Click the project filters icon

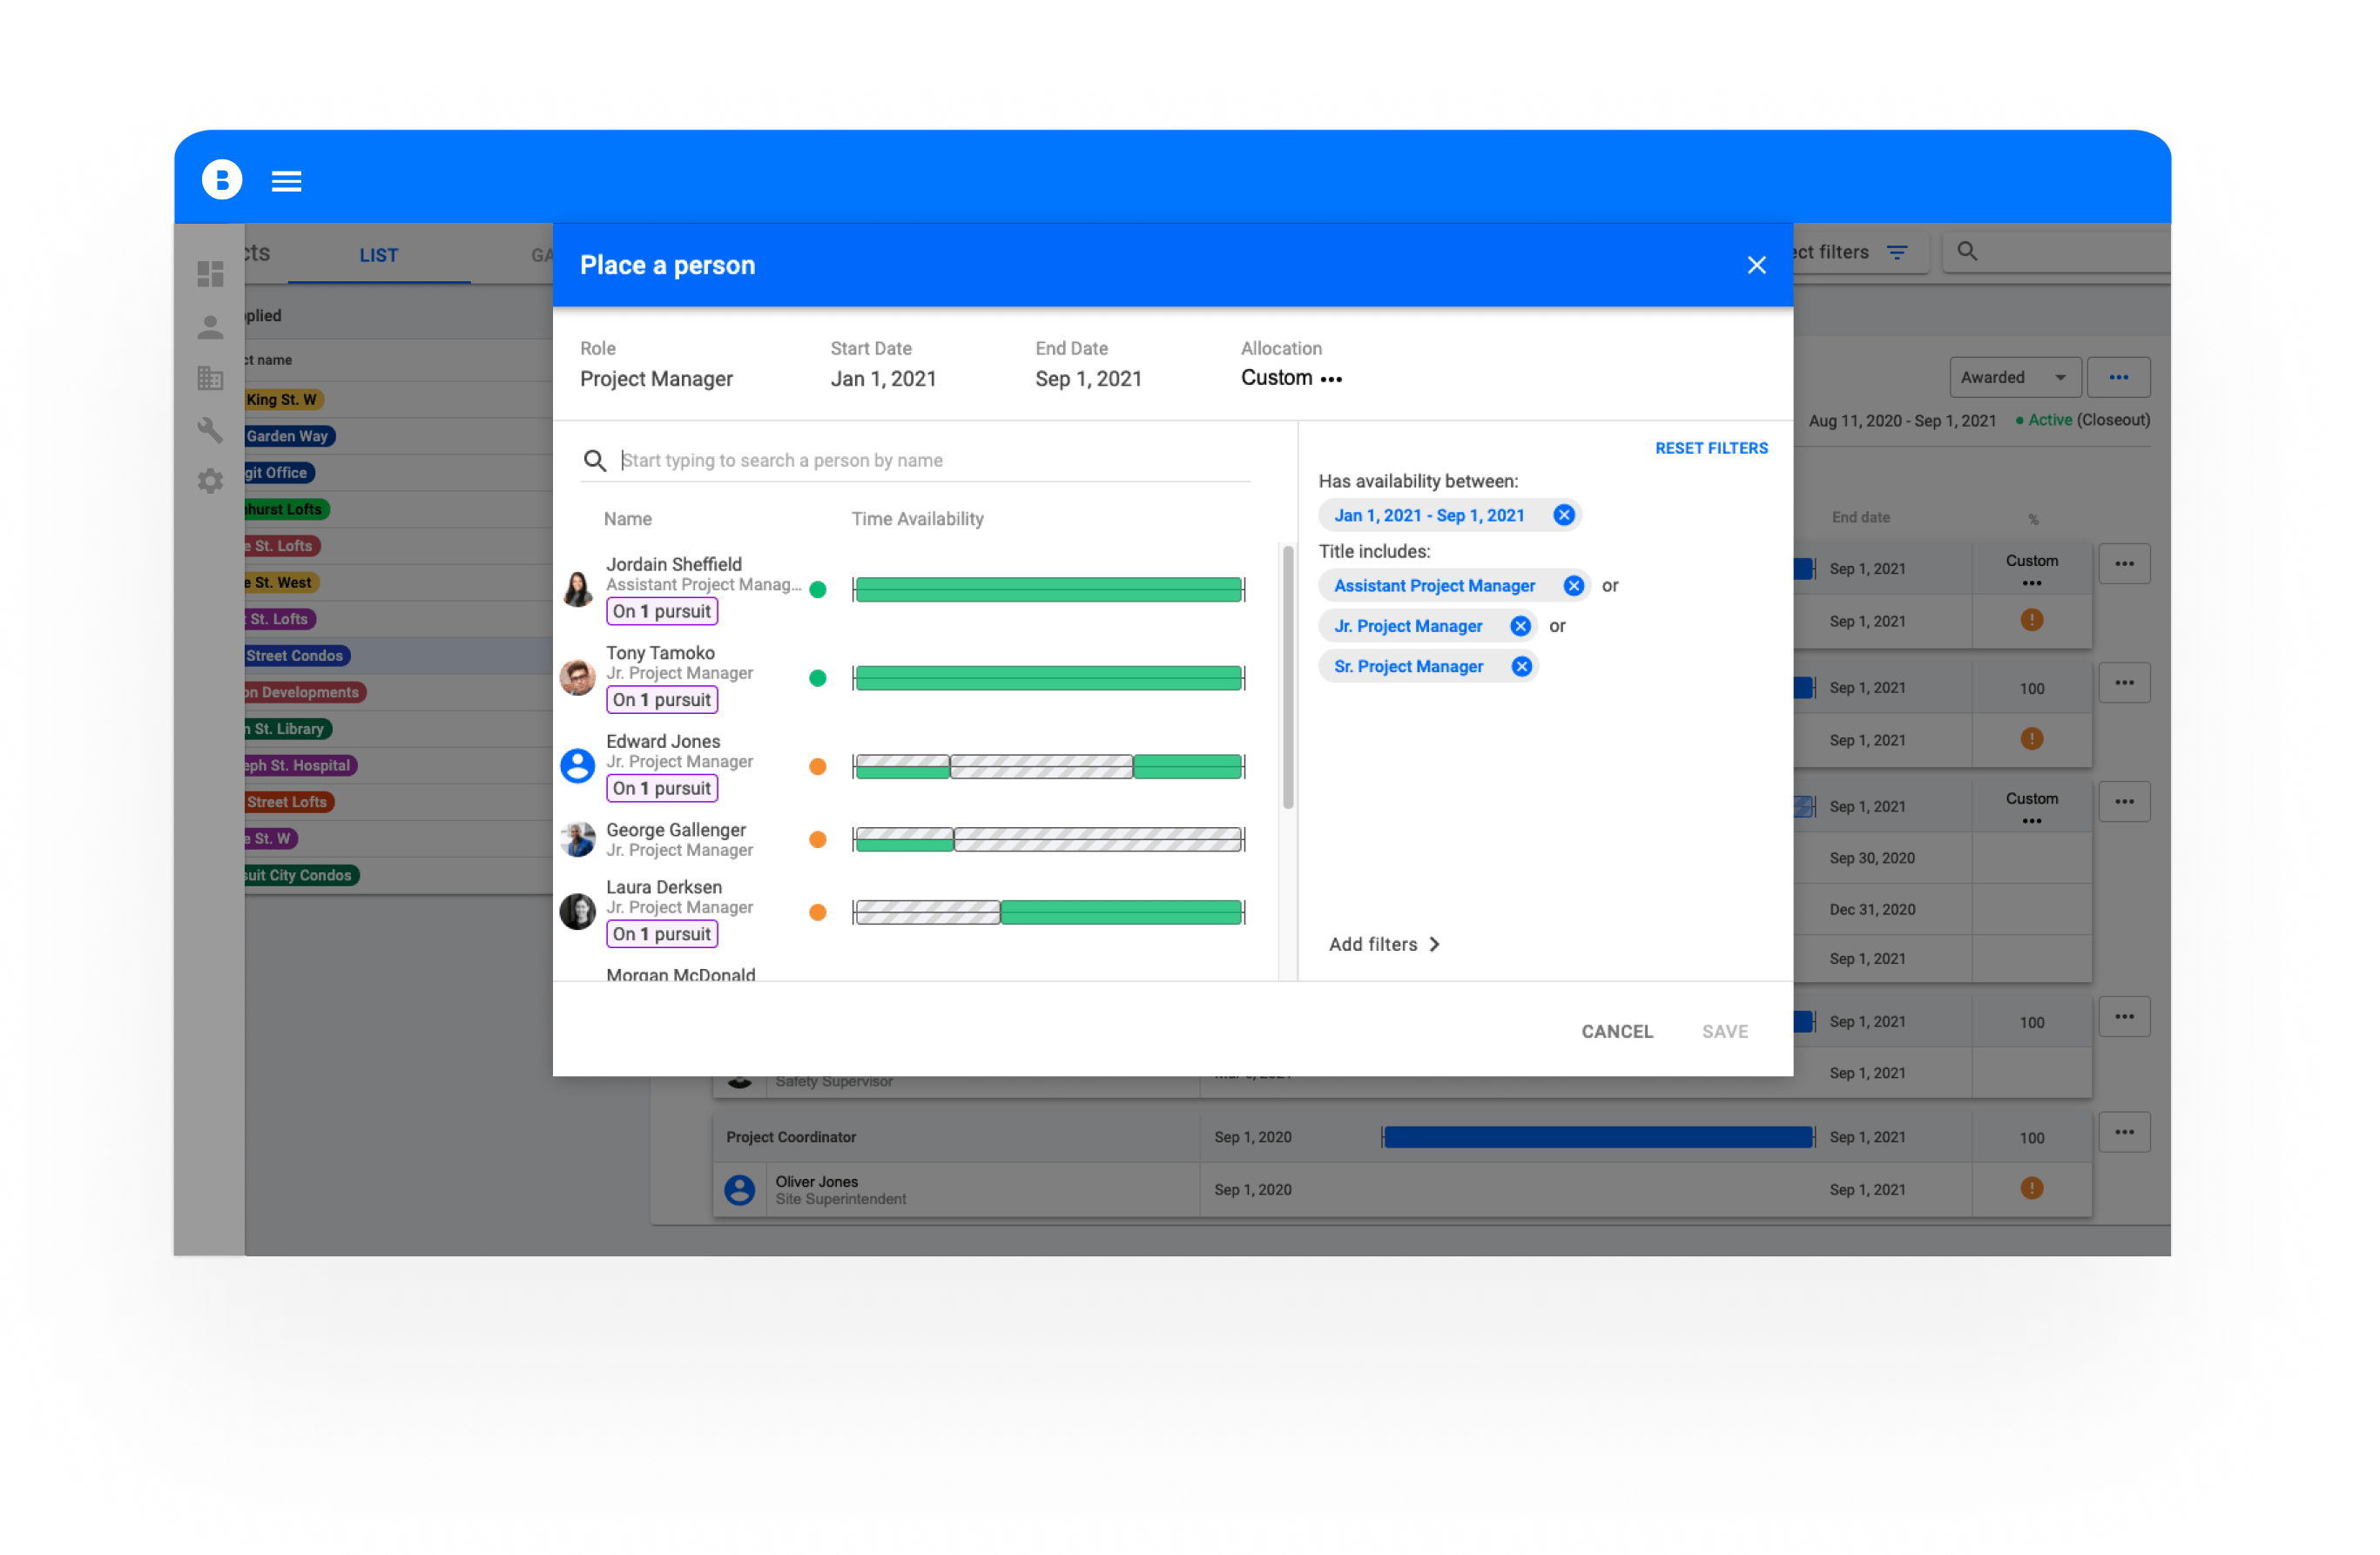tap(1896, 252)
